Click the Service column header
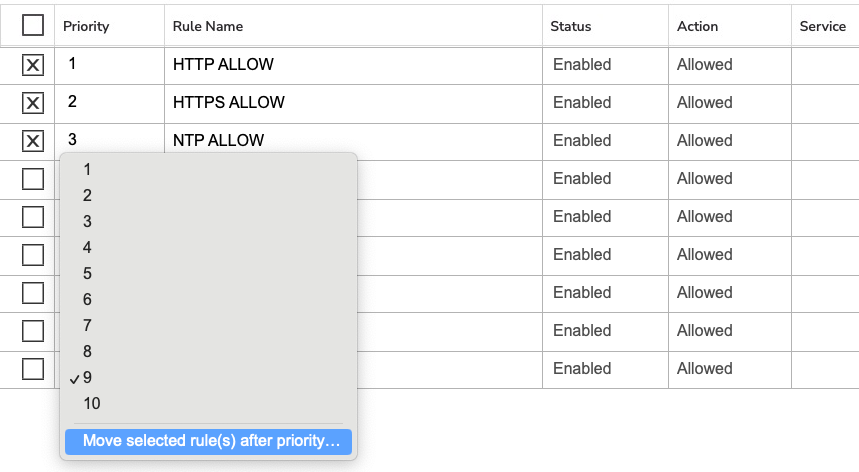 click(x=822, y=26)
